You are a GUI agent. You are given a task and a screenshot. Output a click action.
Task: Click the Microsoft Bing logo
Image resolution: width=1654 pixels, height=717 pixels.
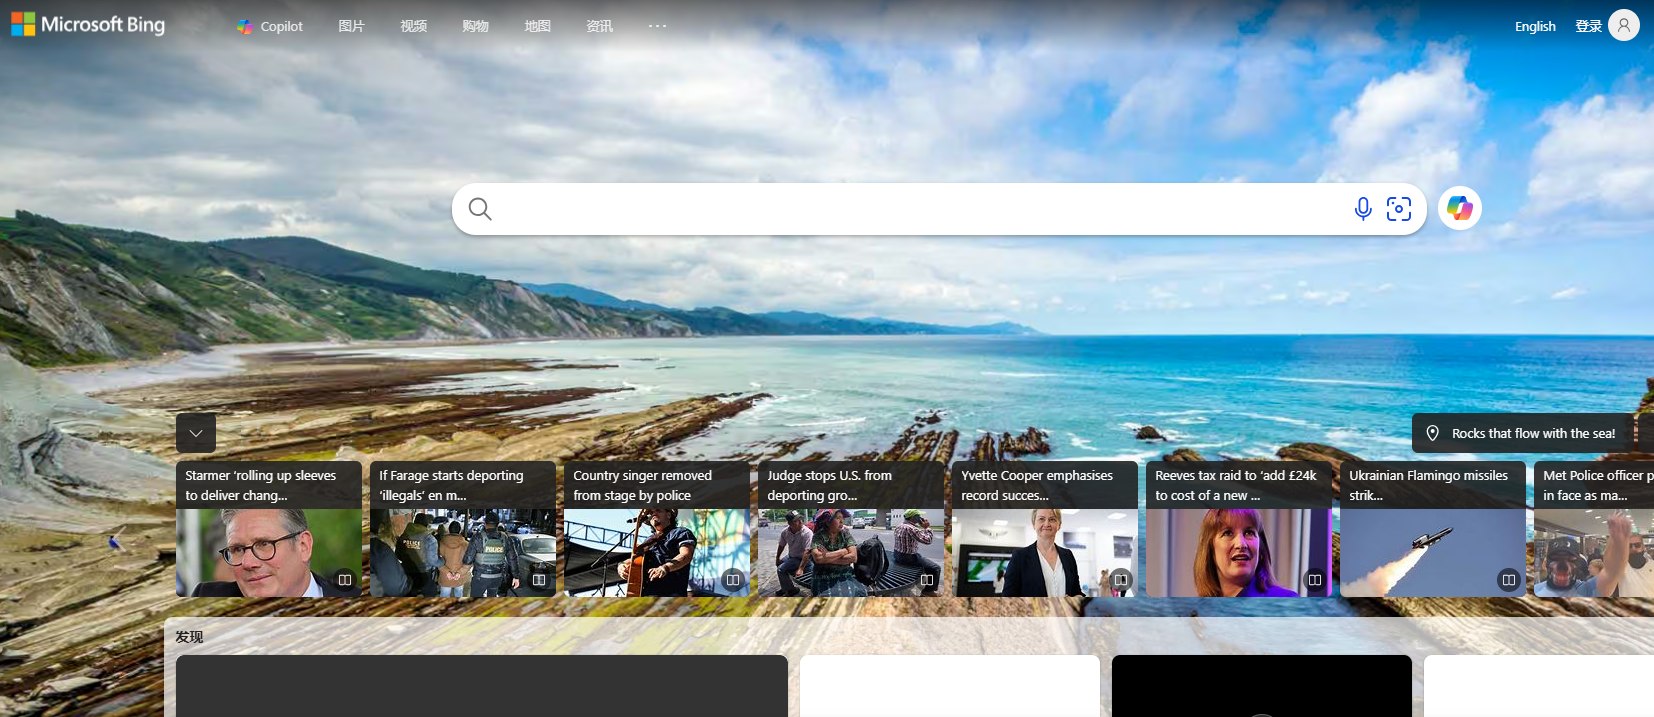[x=88, y=25]
